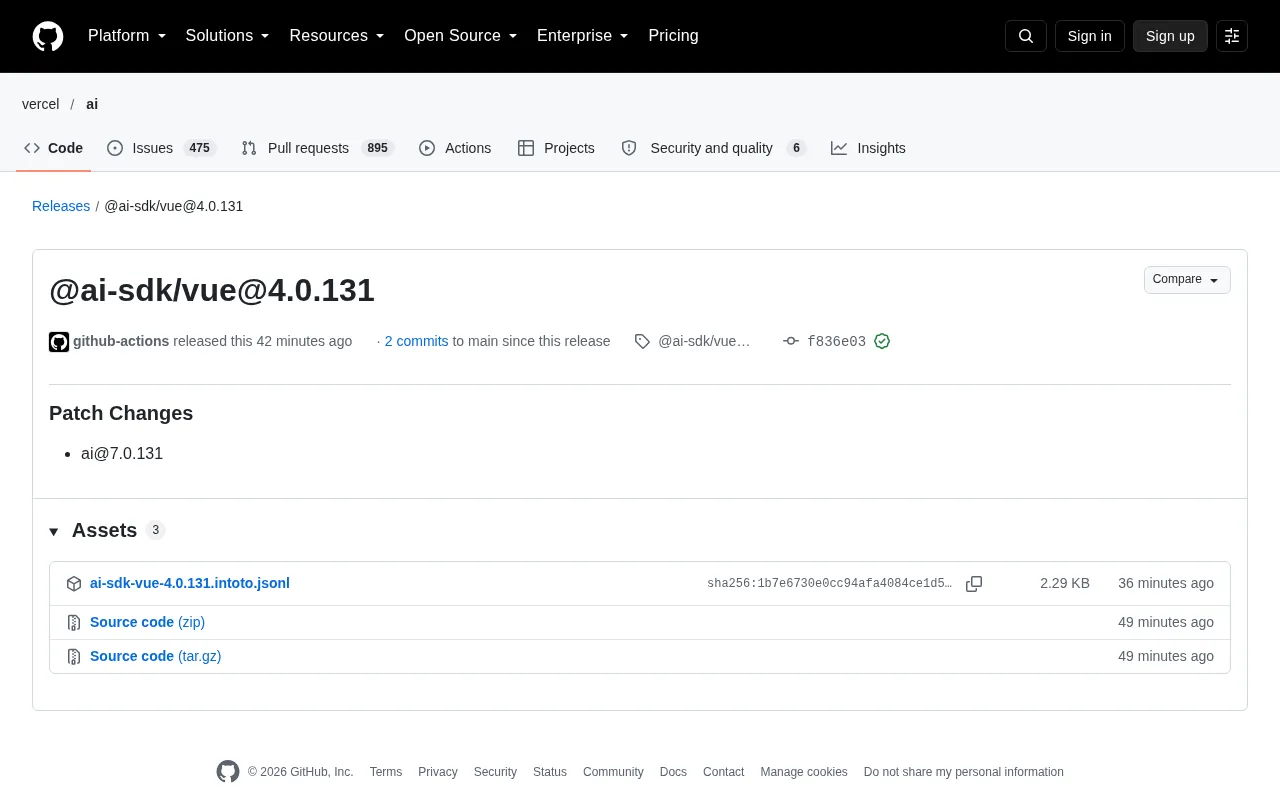Click the green verified checkmark icon
This screenshot has width=1280, height=800.
882,341
